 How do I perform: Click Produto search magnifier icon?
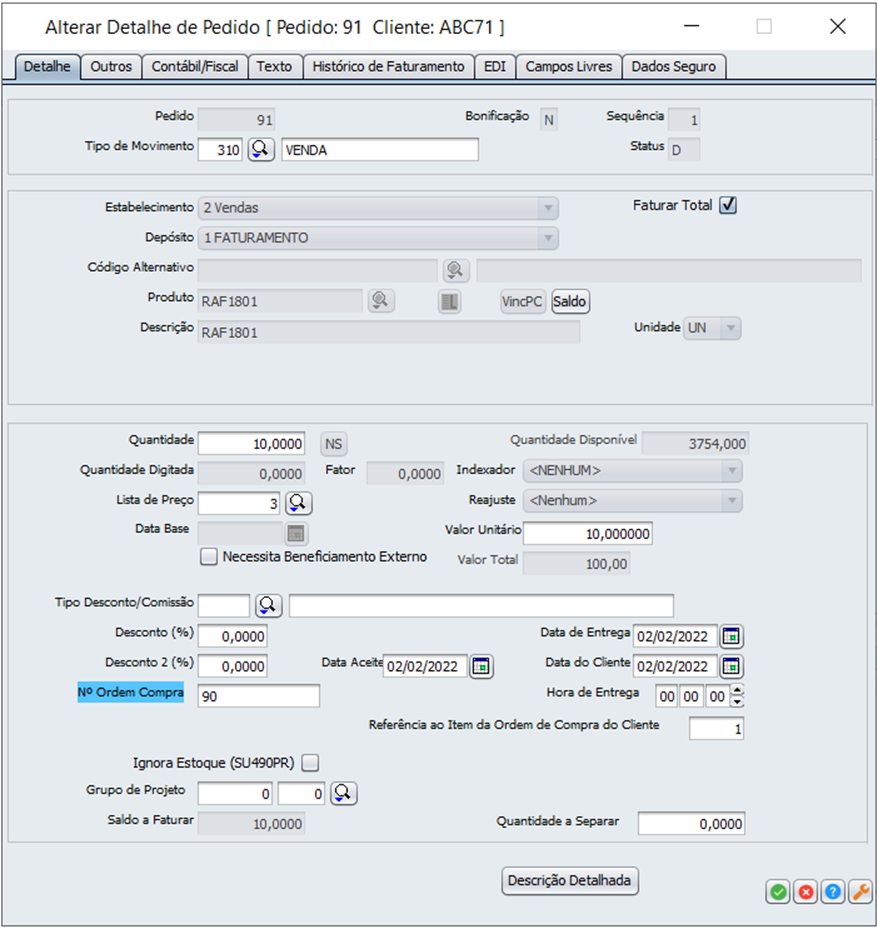click(x=381, y=300)
